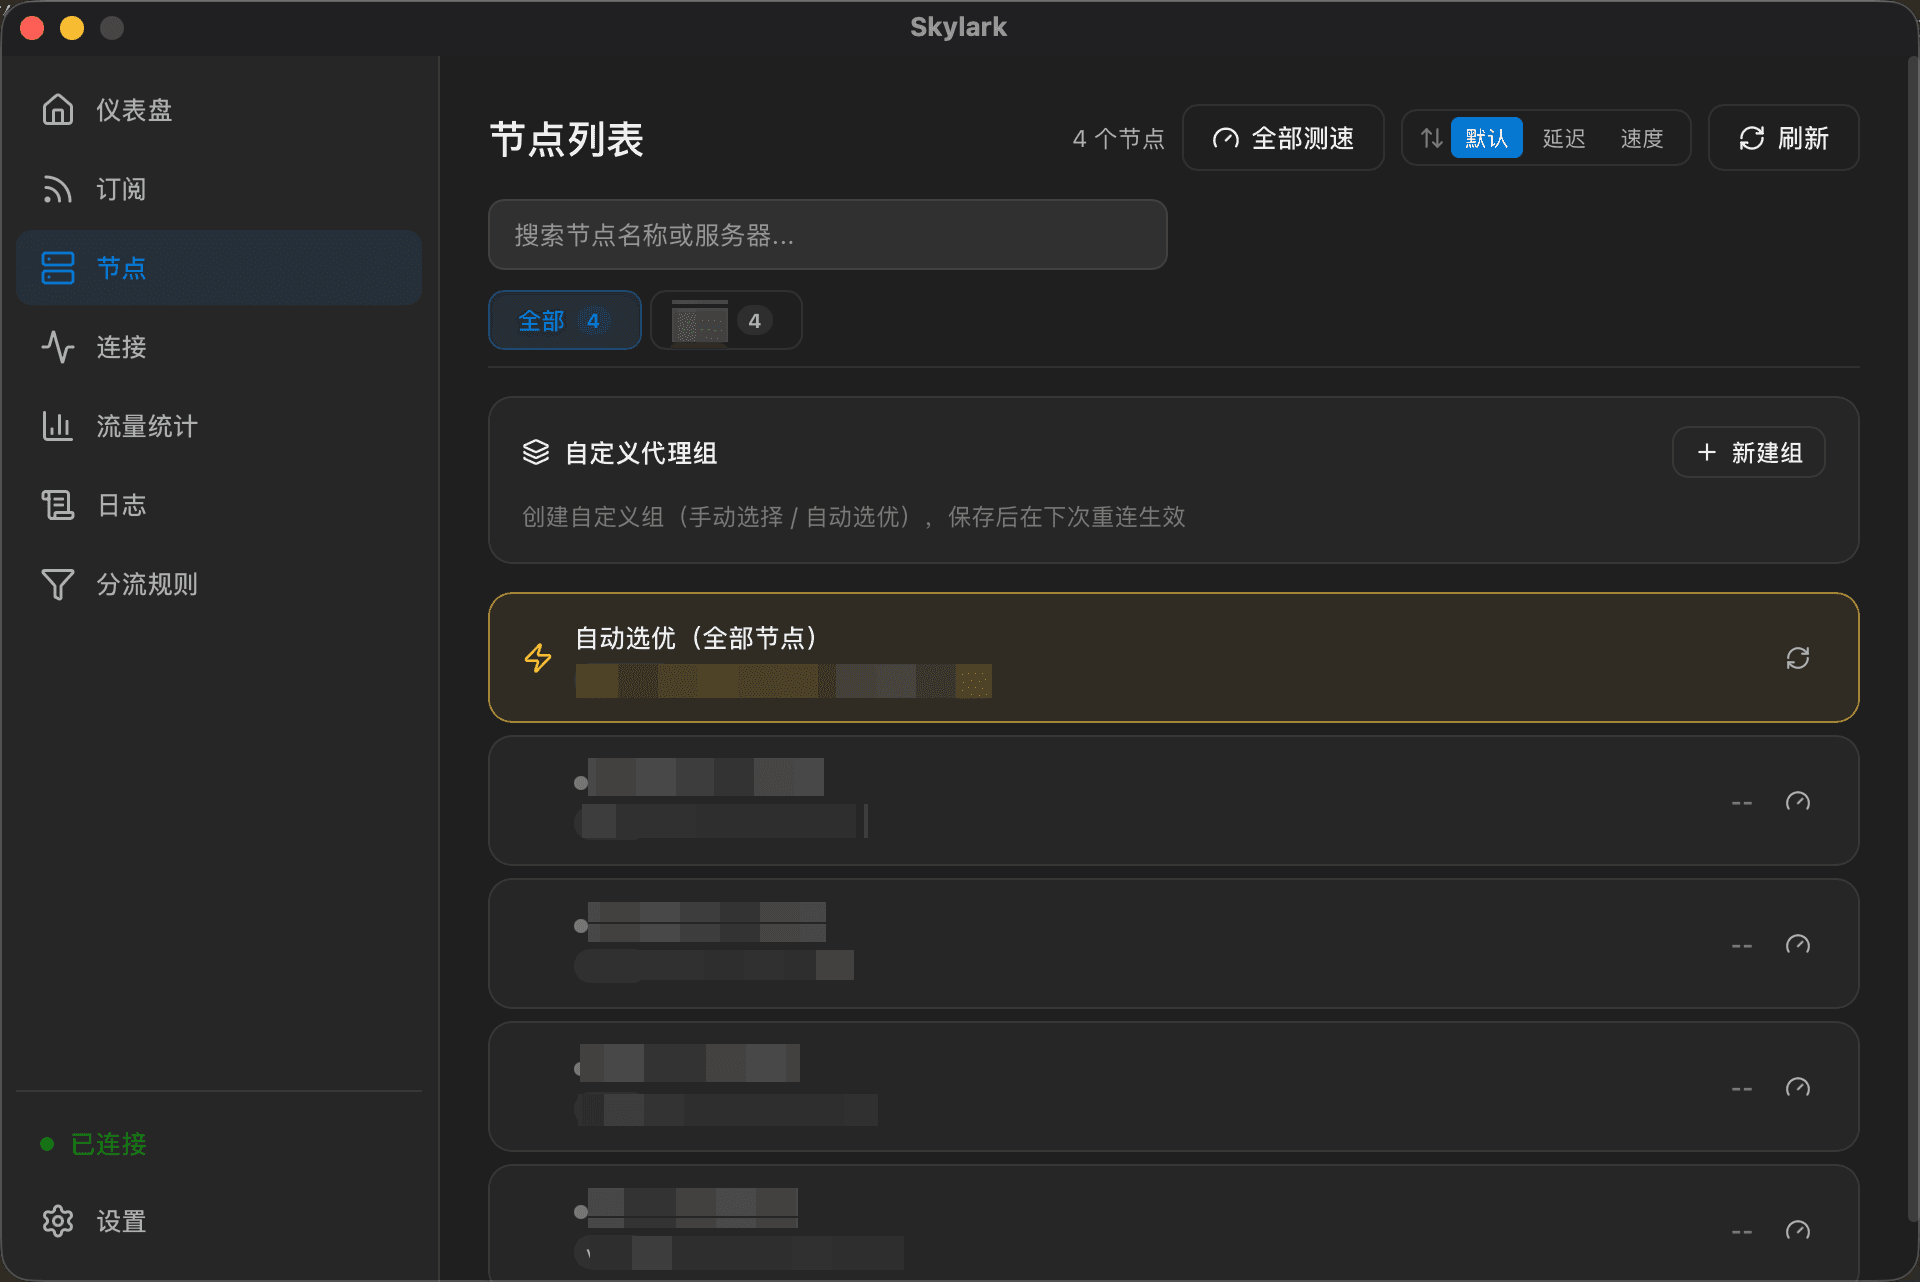The height and width of the screenshot is (1282, 1920).
Task: Click the 设置 gear icon
Action: [58, 1221]
